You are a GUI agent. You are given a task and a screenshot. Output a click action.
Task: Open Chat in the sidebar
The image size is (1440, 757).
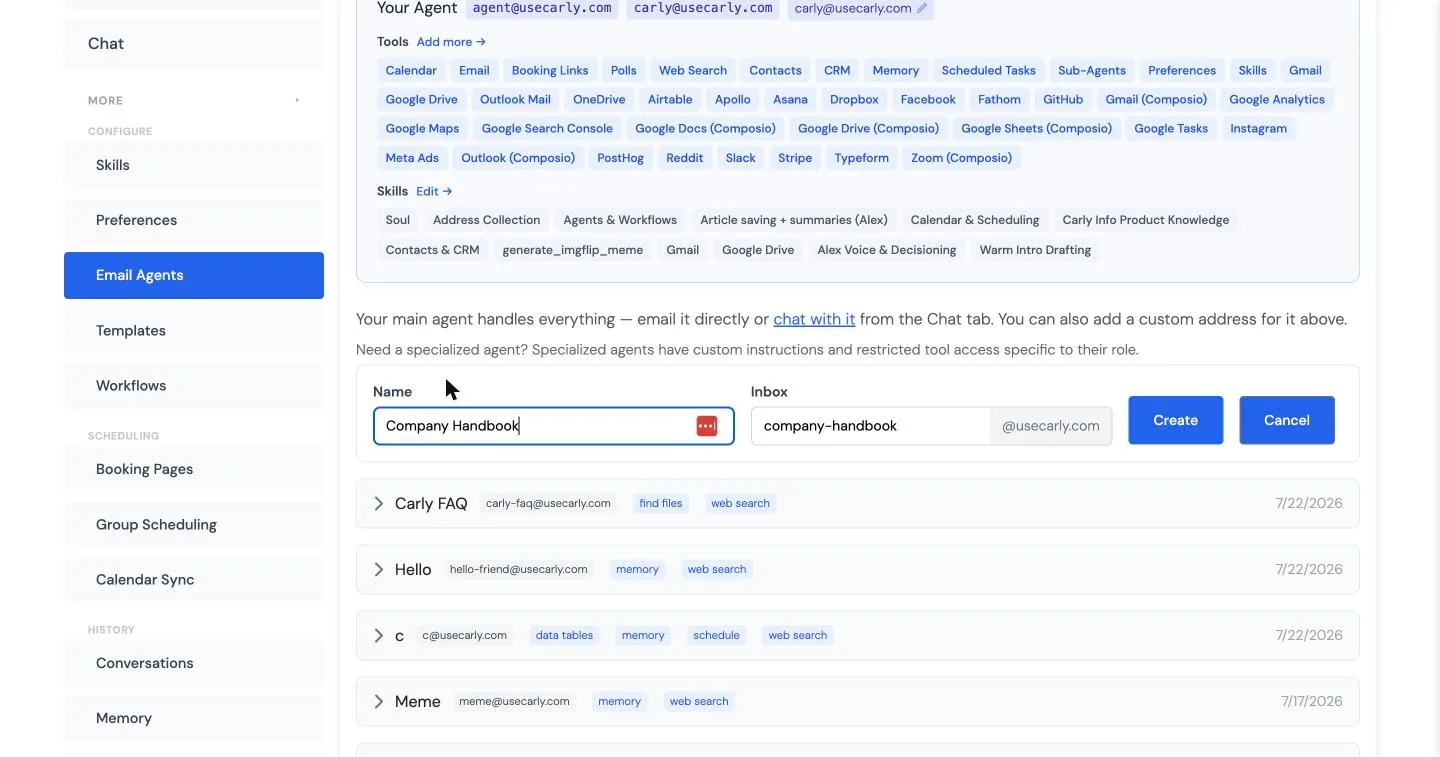(194, 43)
